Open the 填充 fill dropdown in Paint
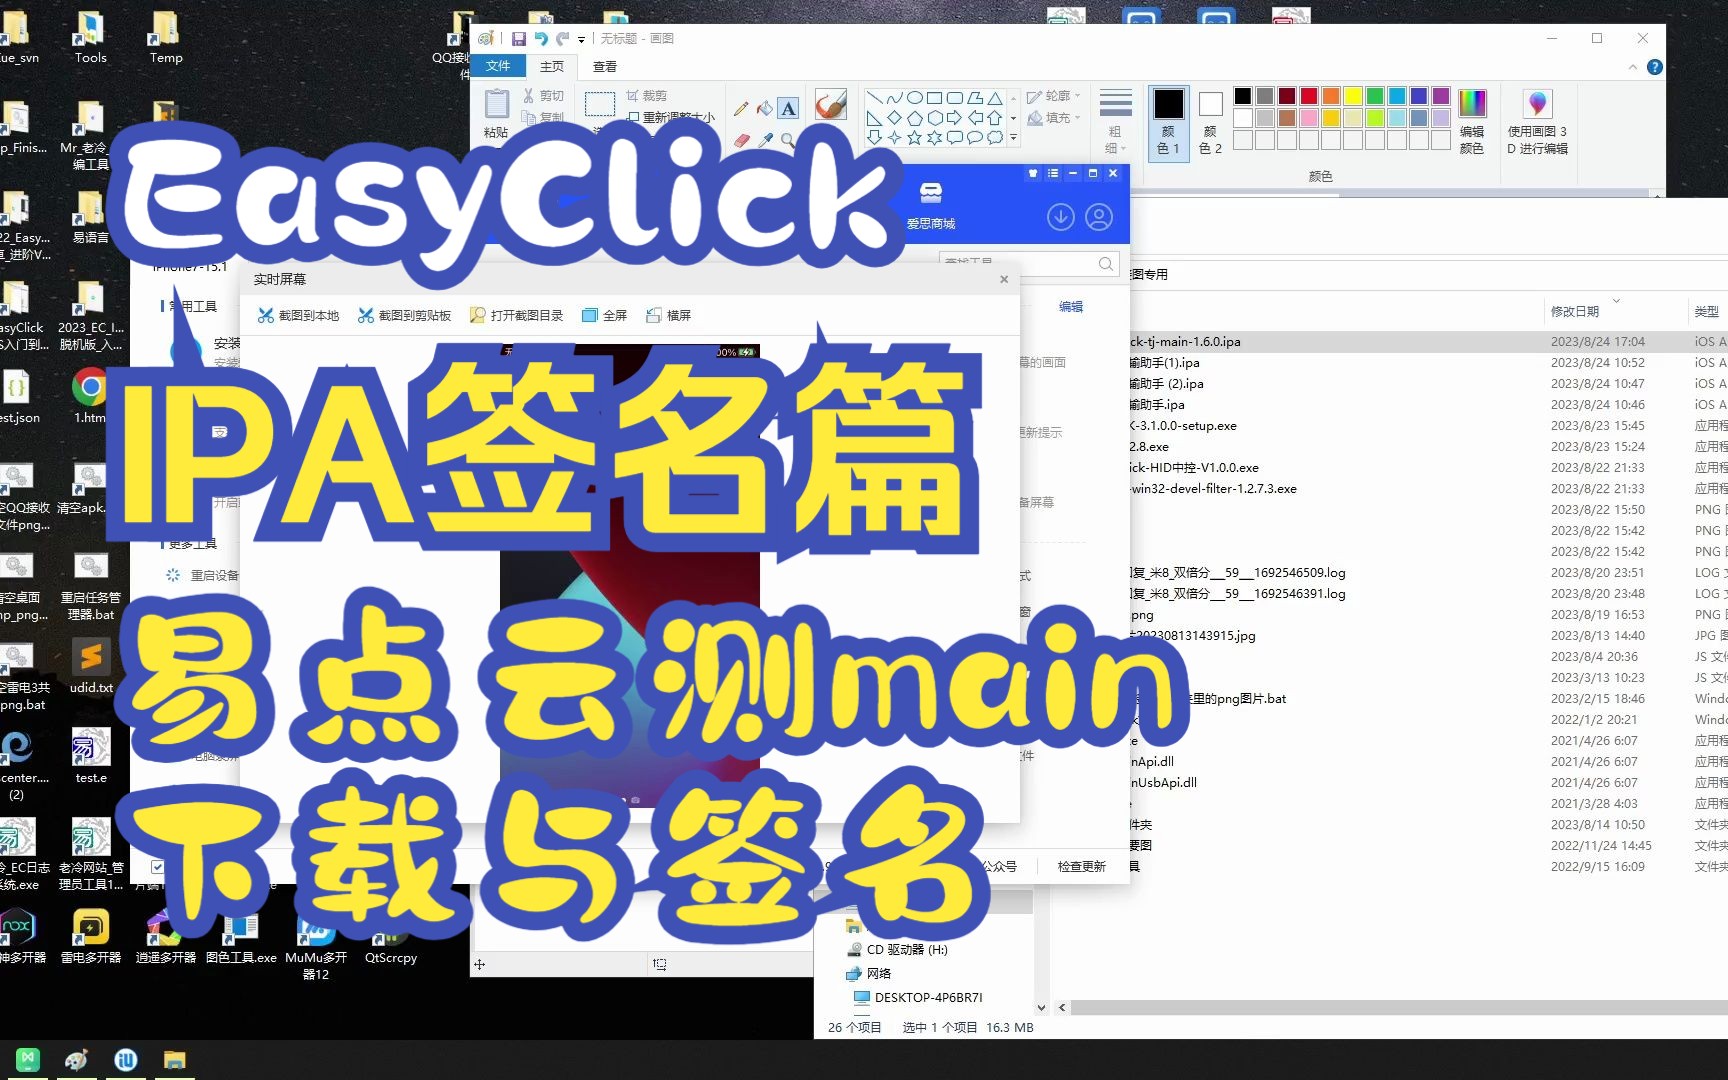Screen dimensions: 1728x1080 1054,118
